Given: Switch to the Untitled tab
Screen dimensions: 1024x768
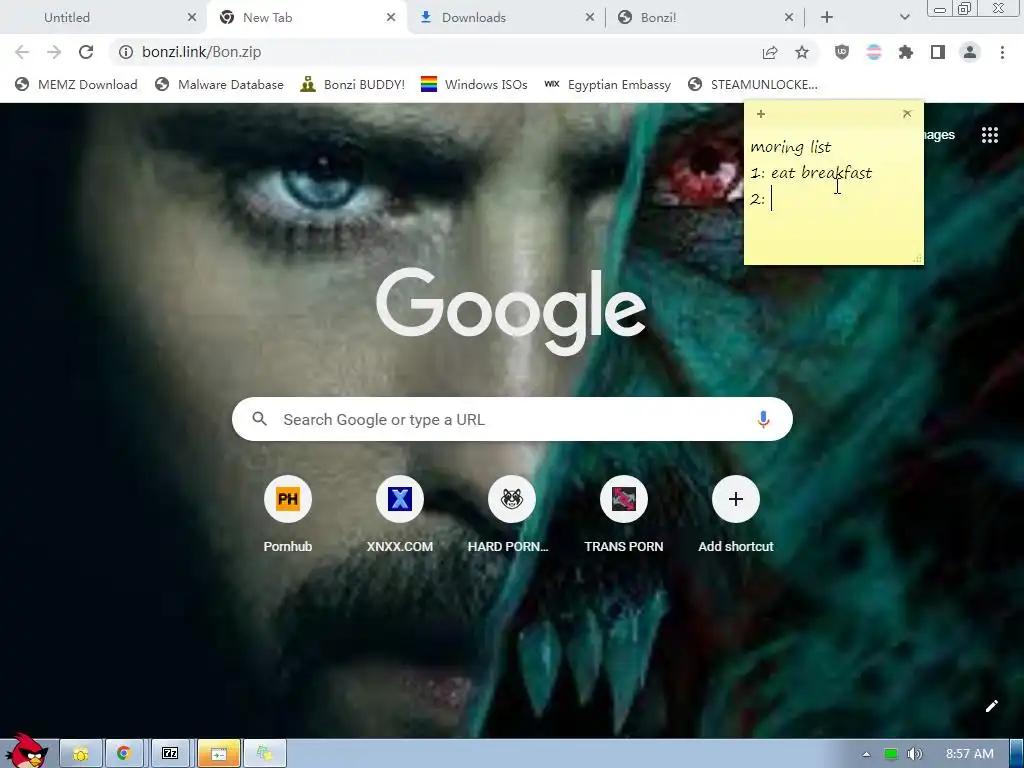Looking at the screenshot, I should pos(104,18).
